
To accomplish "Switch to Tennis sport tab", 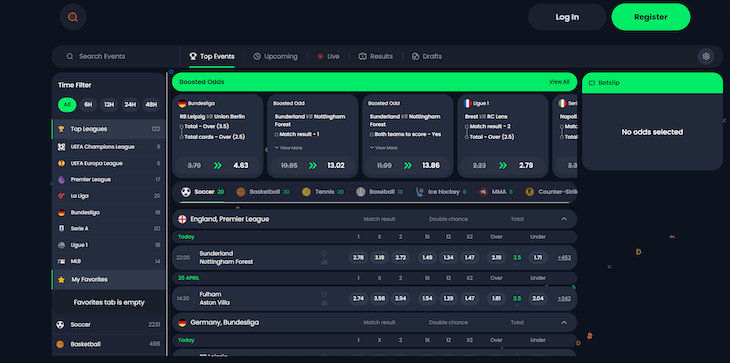I will point(323,192).
